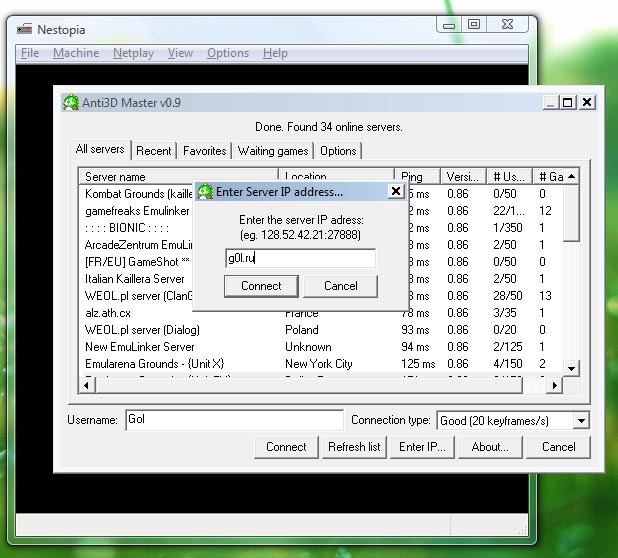Click the Refresh list button

coord(354,447)
